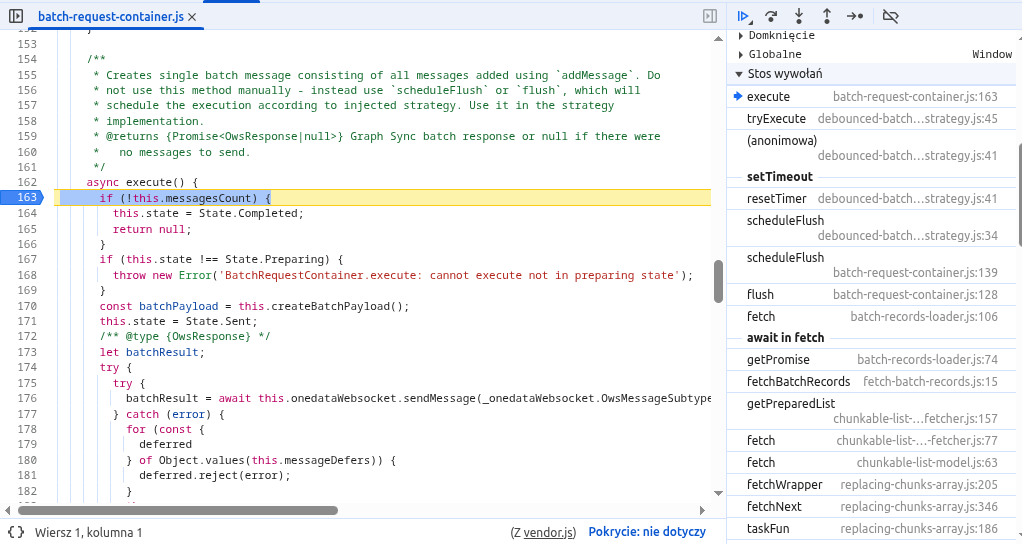
Task: Toggle deactivate breakpoints icon
Action: pos(891,16)
